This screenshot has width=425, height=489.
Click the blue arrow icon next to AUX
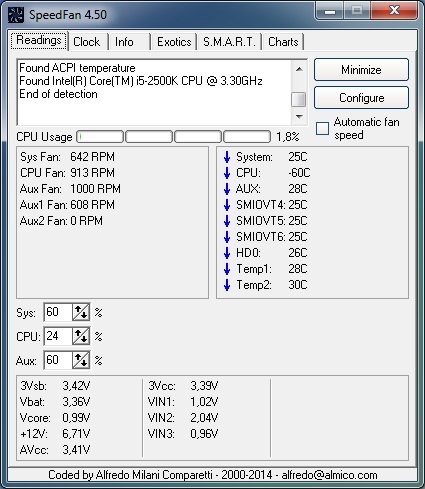click(227, 189)
